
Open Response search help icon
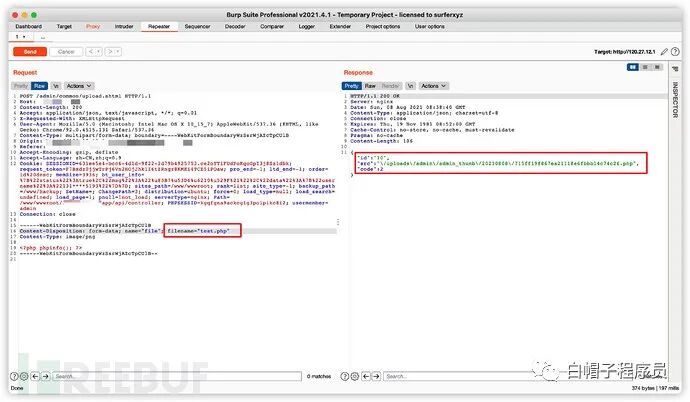coord(345,376)
